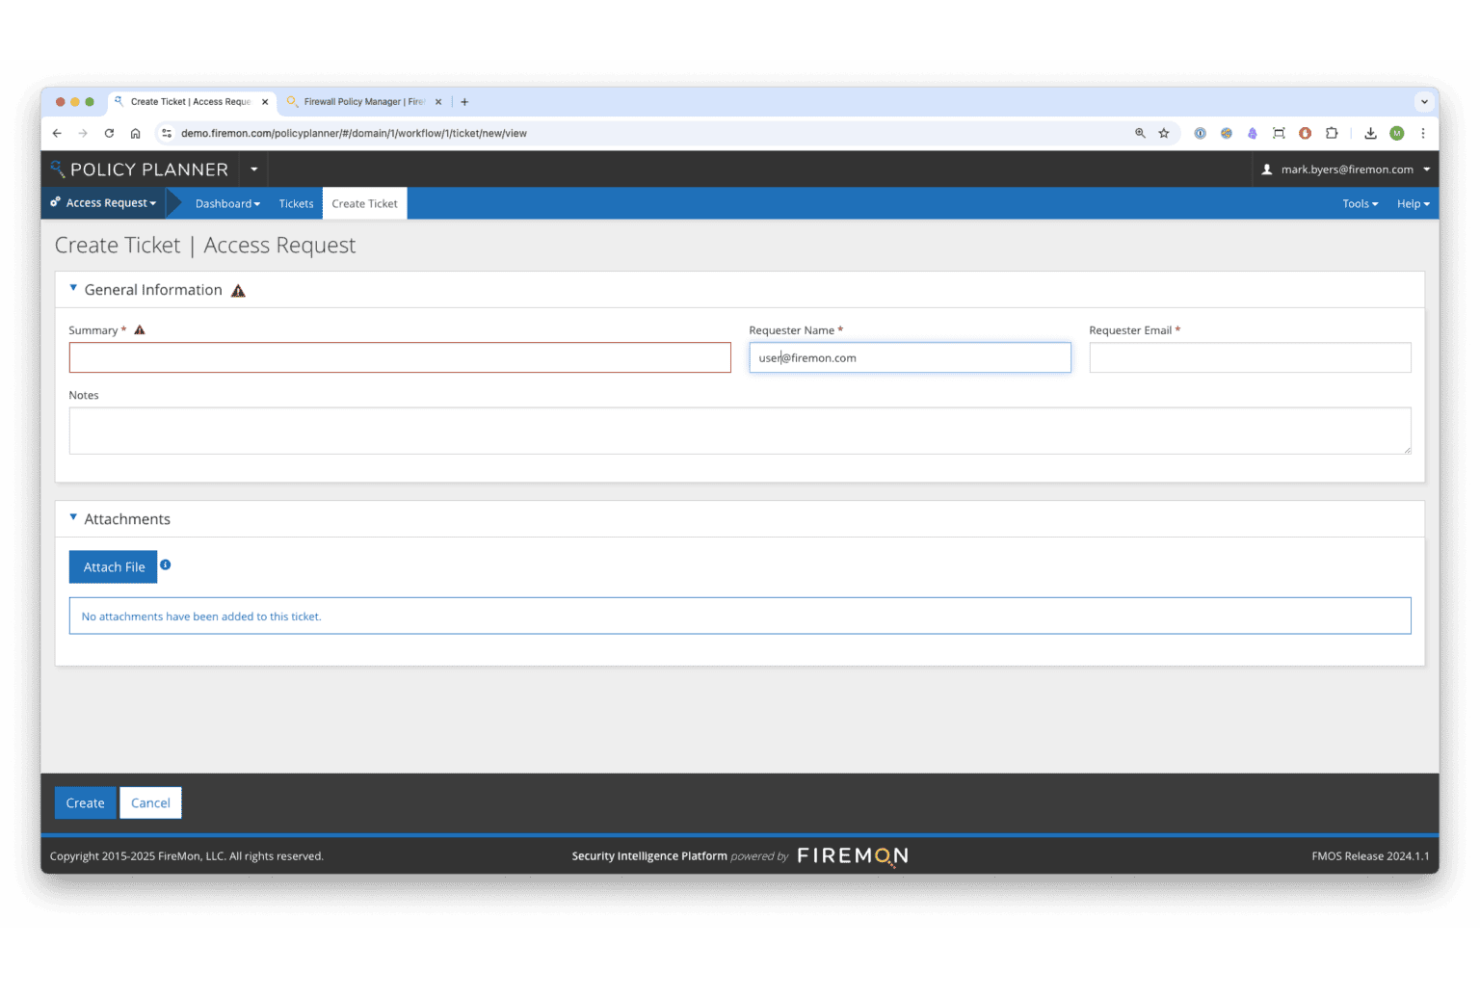Click the Policy Planner magnifying-glass logo icon

tap(58, 169)
